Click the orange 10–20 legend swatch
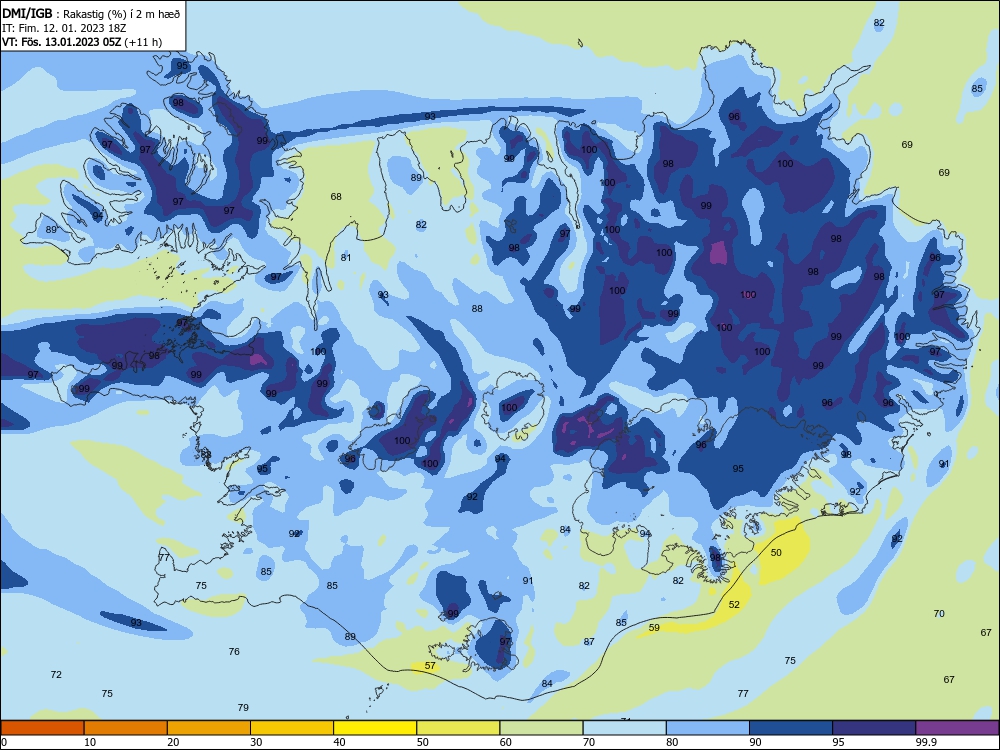The height and width of the screenshot is (750, 1000). [126, 728]
